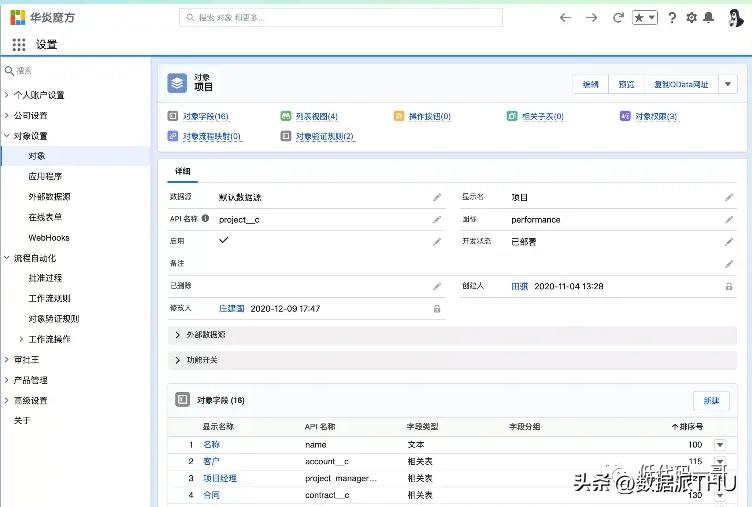Click the 预览 button
The width and height of the screenshot is (752, 507).
(x=626, y=84)
